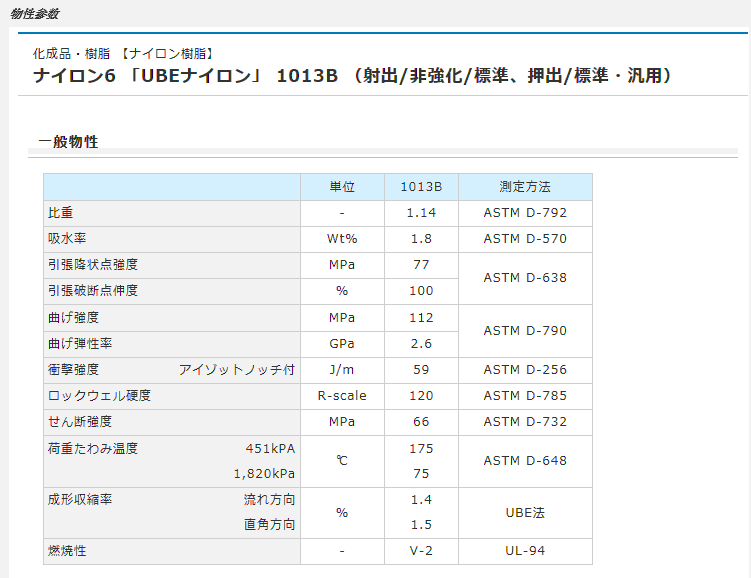Click the 1013B column header
Viewport: 751px width, 578px height.
[x=421, y=187]
